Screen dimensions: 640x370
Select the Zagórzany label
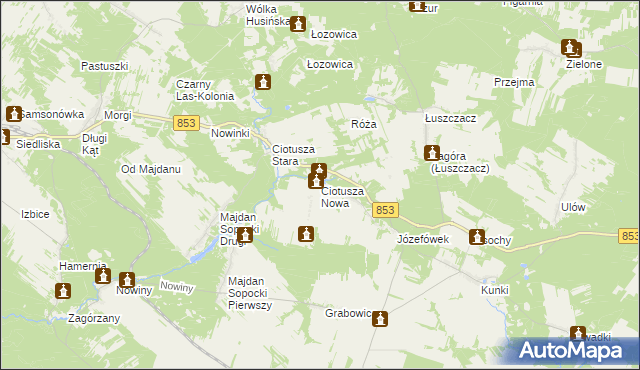click(x=94, y=319)
